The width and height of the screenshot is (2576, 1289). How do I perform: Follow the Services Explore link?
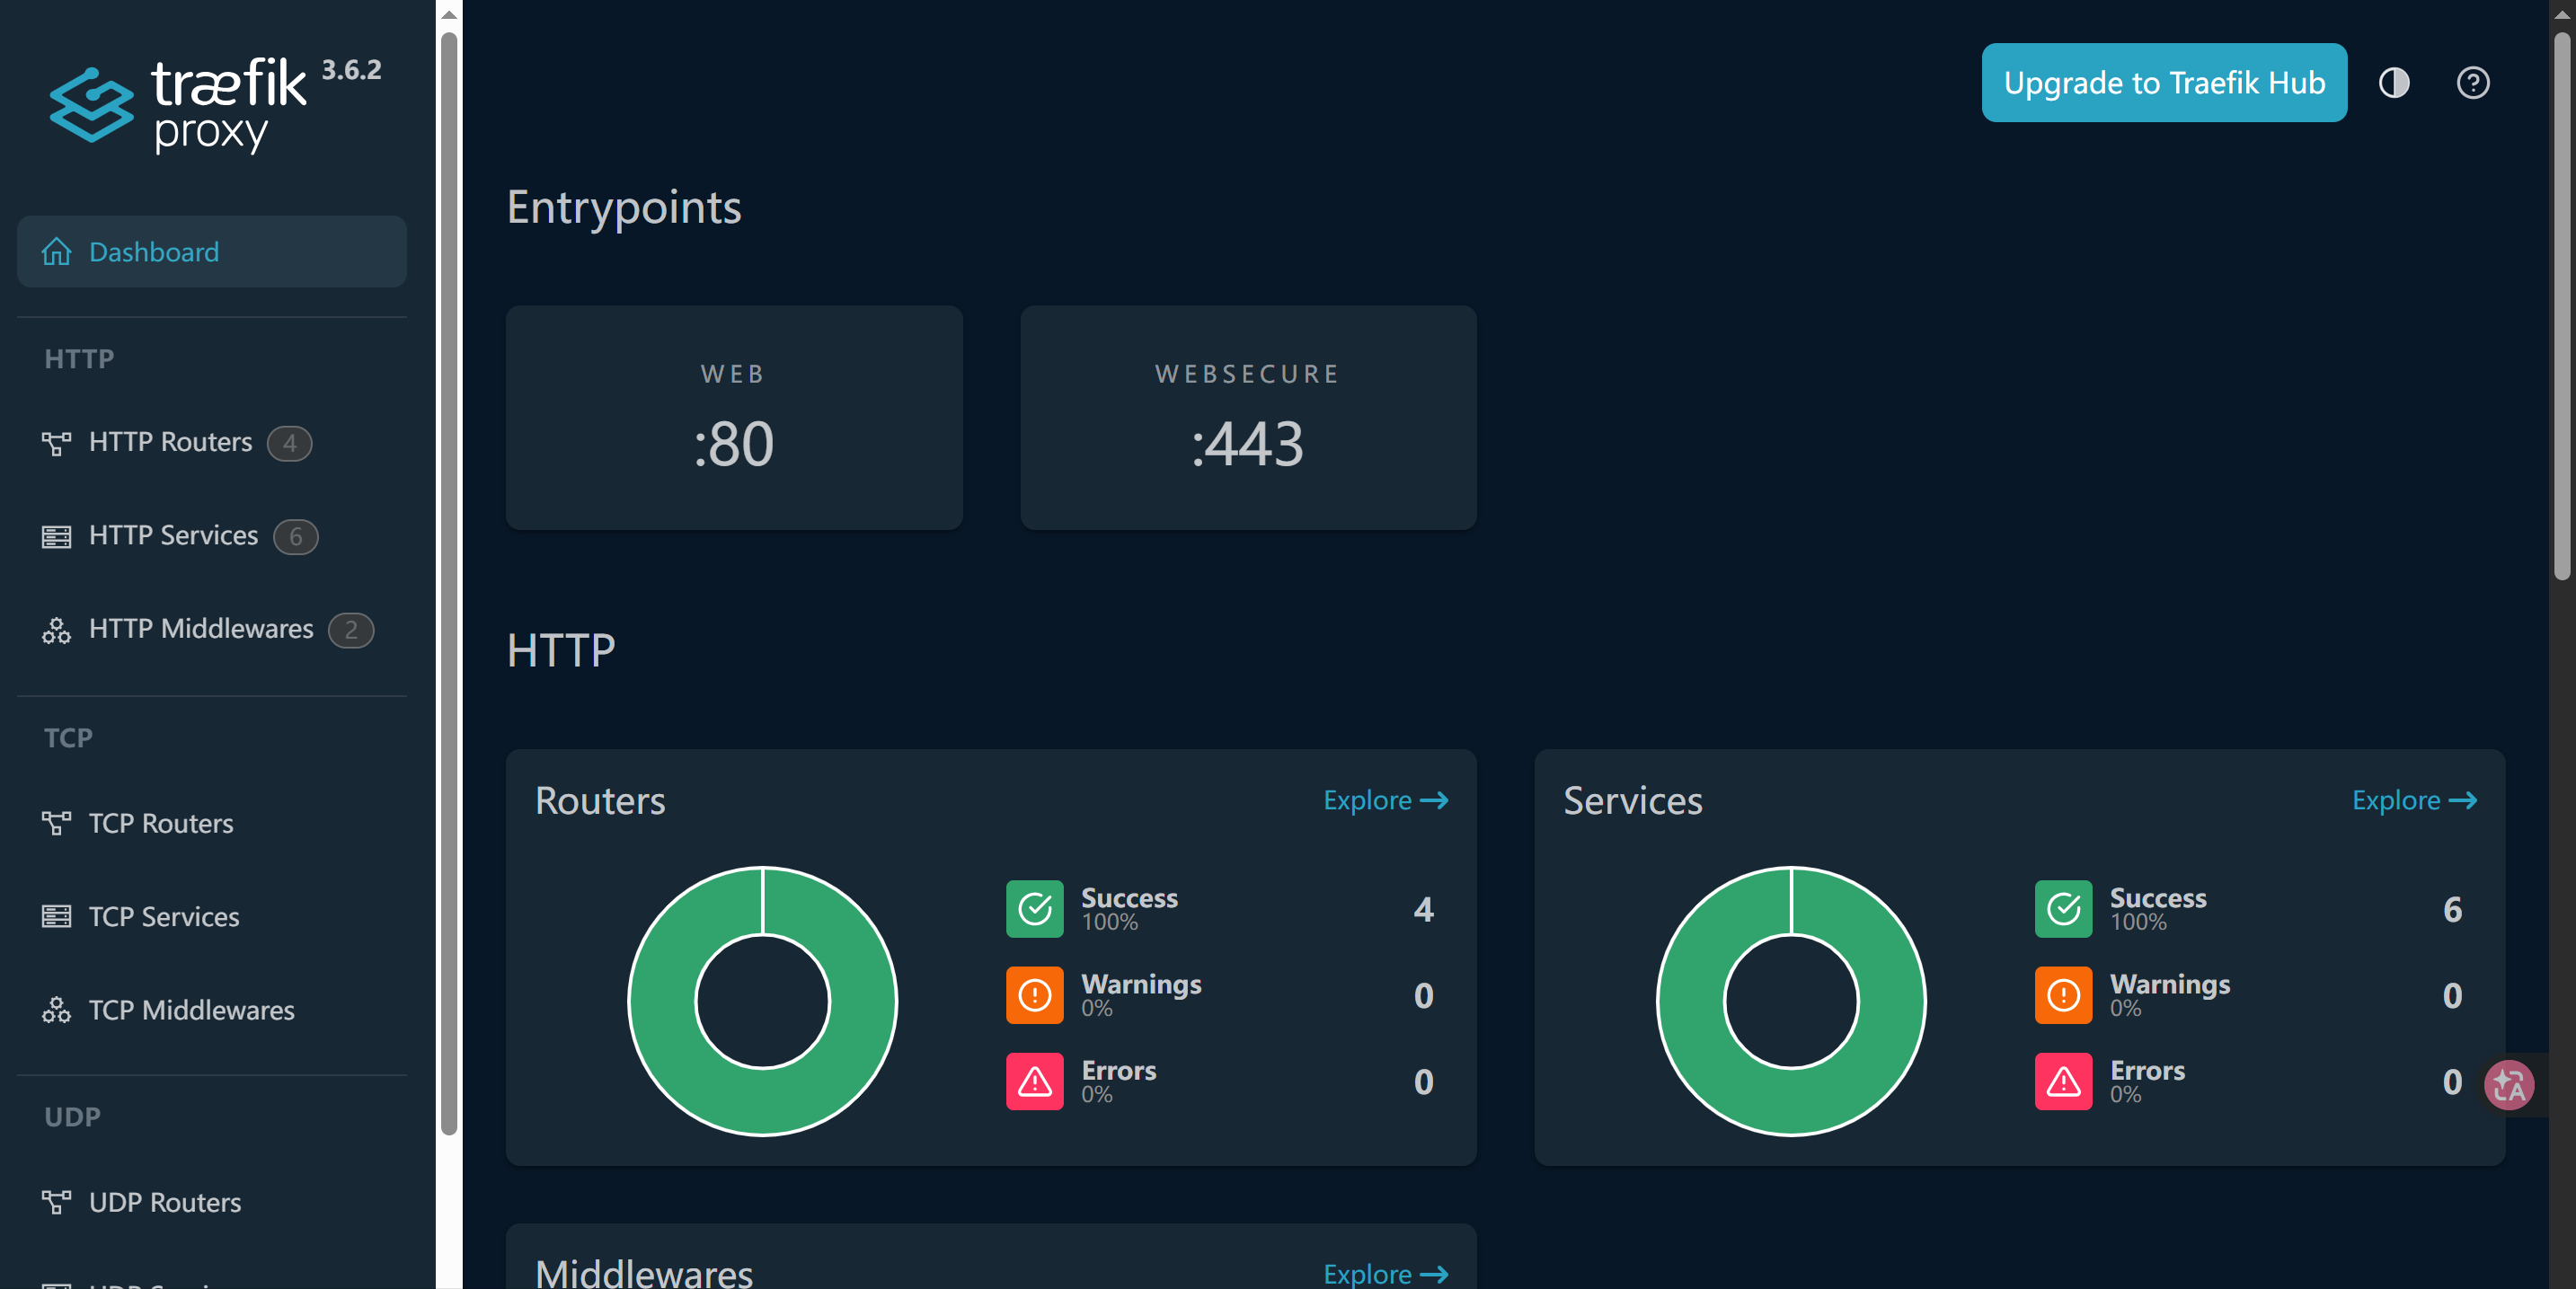(2414, 800)
